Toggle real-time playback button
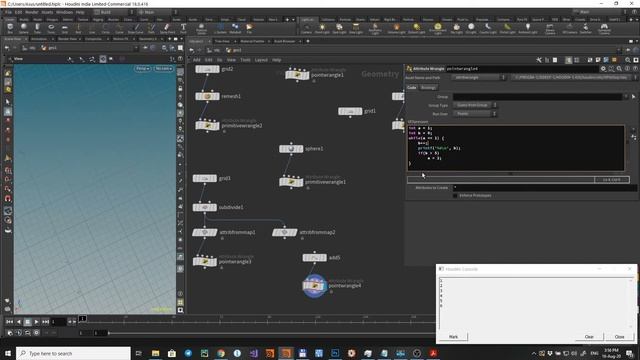 click(11, 333)
